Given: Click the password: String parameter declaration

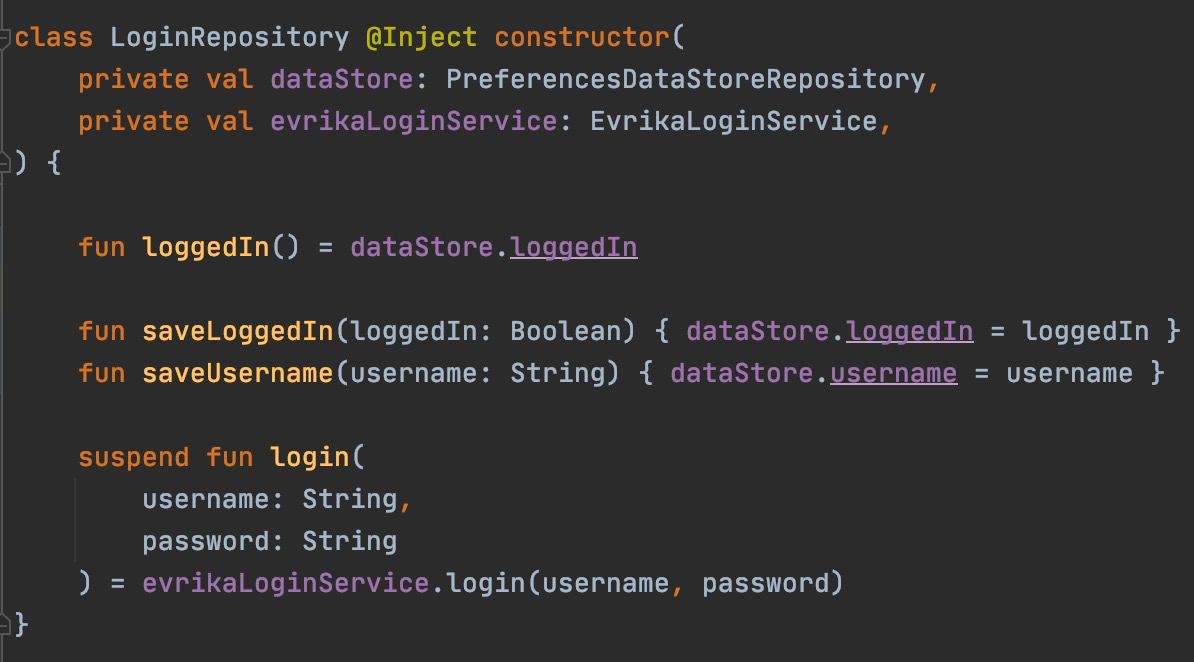Looking at the screenshot, I should (269, 541).
